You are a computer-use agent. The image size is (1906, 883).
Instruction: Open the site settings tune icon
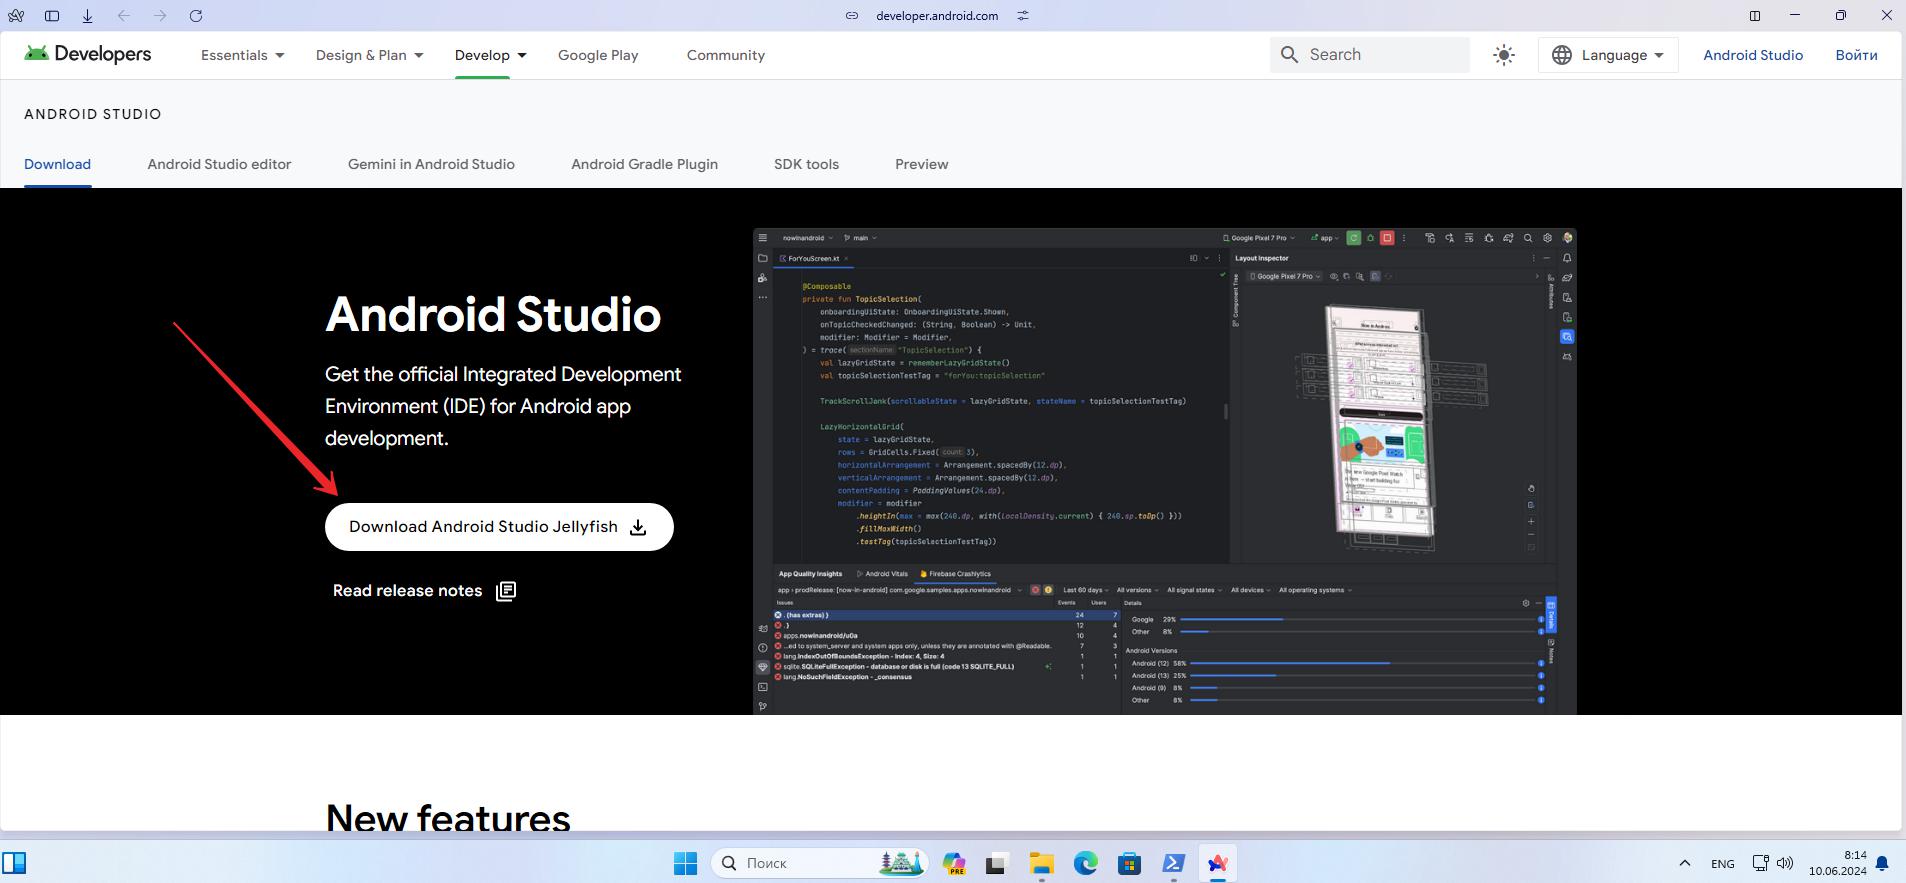(1023, 16)
